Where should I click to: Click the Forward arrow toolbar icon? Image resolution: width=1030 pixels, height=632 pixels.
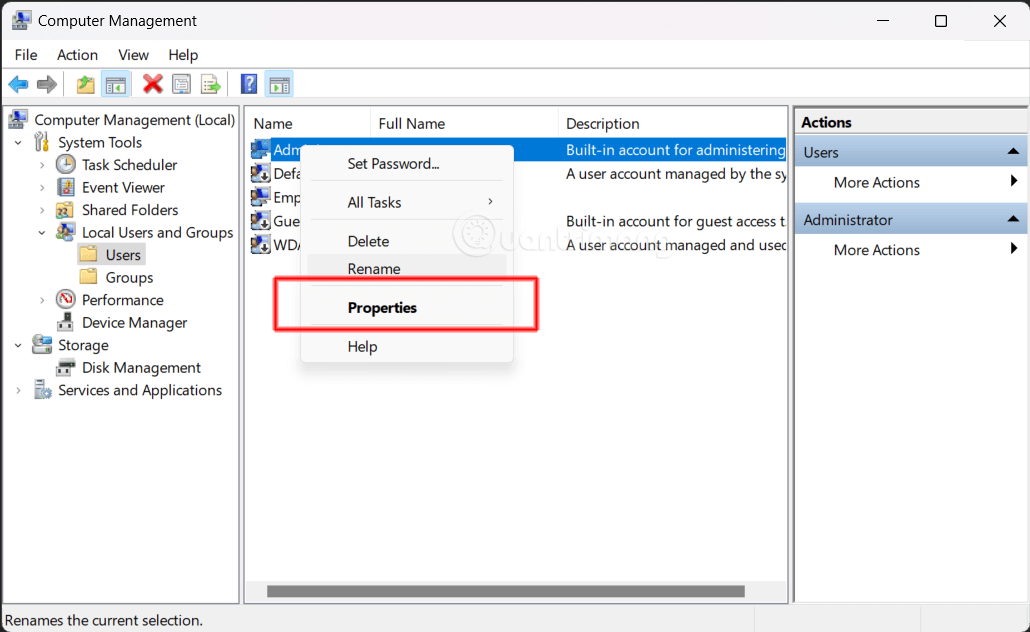(47, 84)
